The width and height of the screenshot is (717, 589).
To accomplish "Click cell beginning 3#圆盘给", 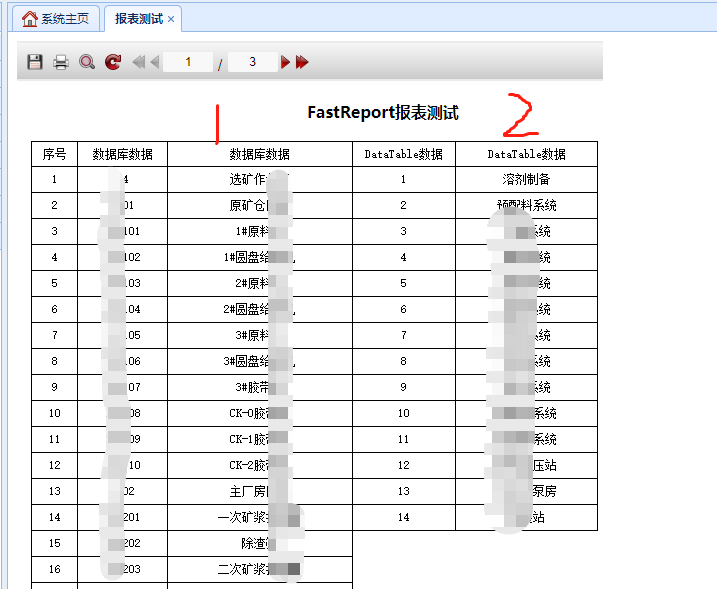I will [260, 361].
